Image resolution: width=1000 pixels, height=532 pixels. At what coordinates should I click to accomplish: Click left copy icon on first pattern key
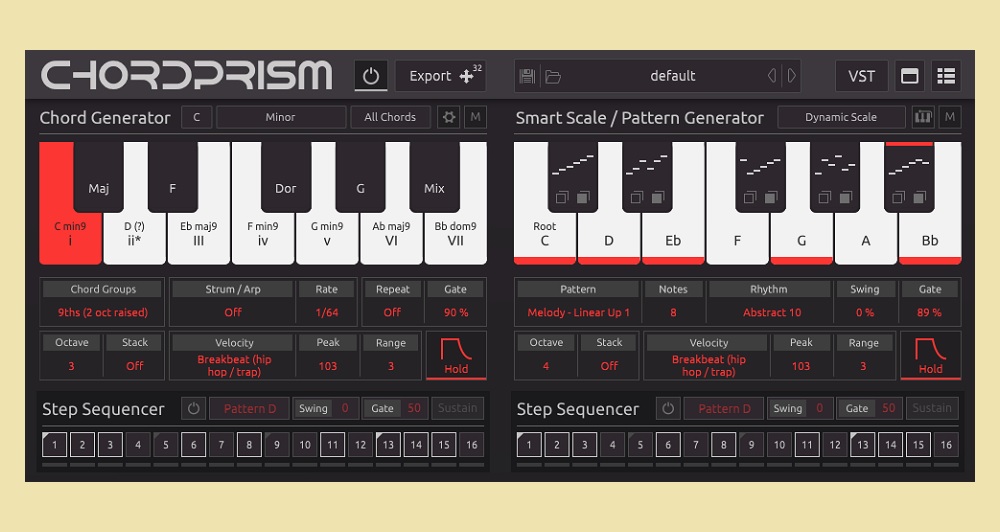(561, 197)
